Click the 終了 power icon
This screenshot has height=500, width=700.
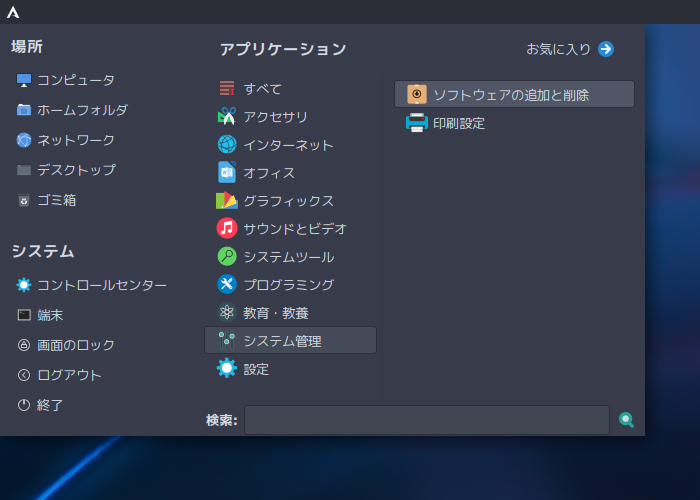(x=24, y=405)
